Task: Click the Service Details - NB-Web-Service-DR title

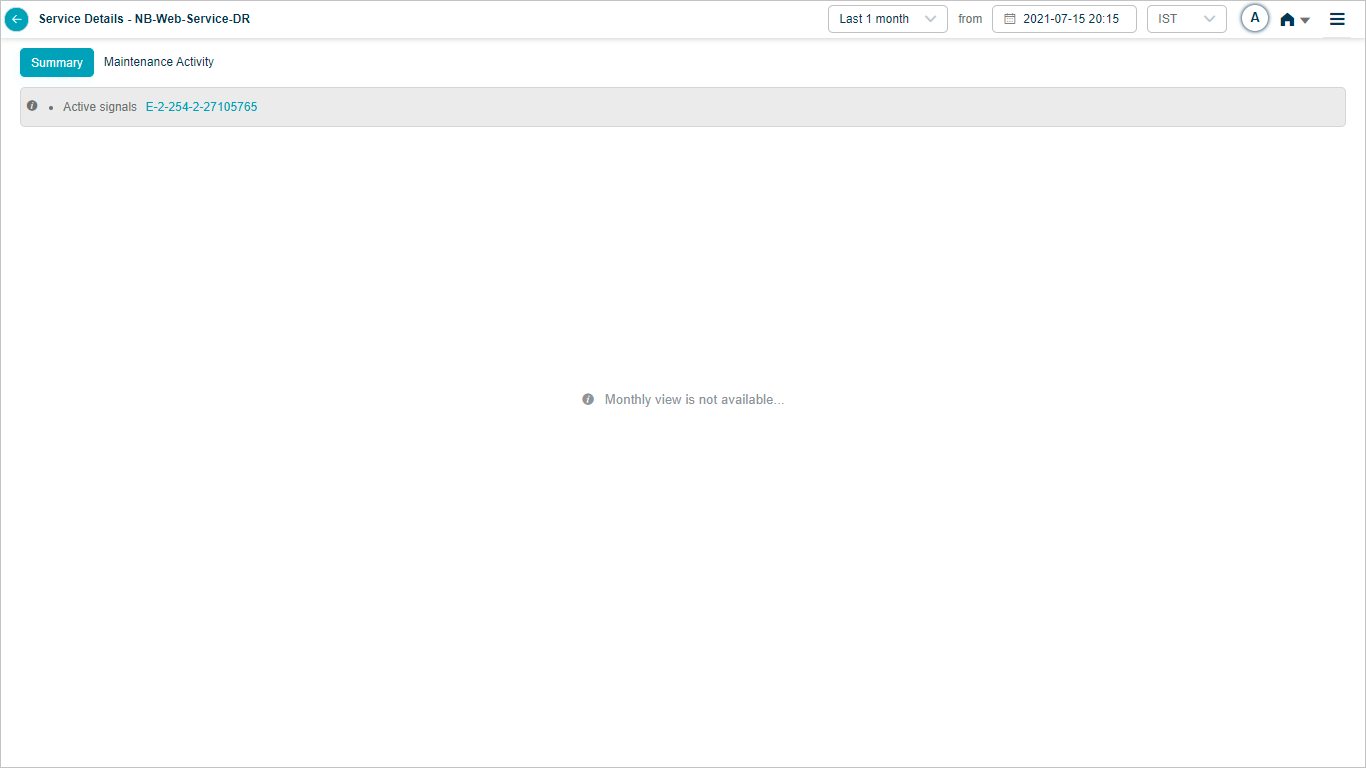Action: pyautogui.click(x=144, y=19)
